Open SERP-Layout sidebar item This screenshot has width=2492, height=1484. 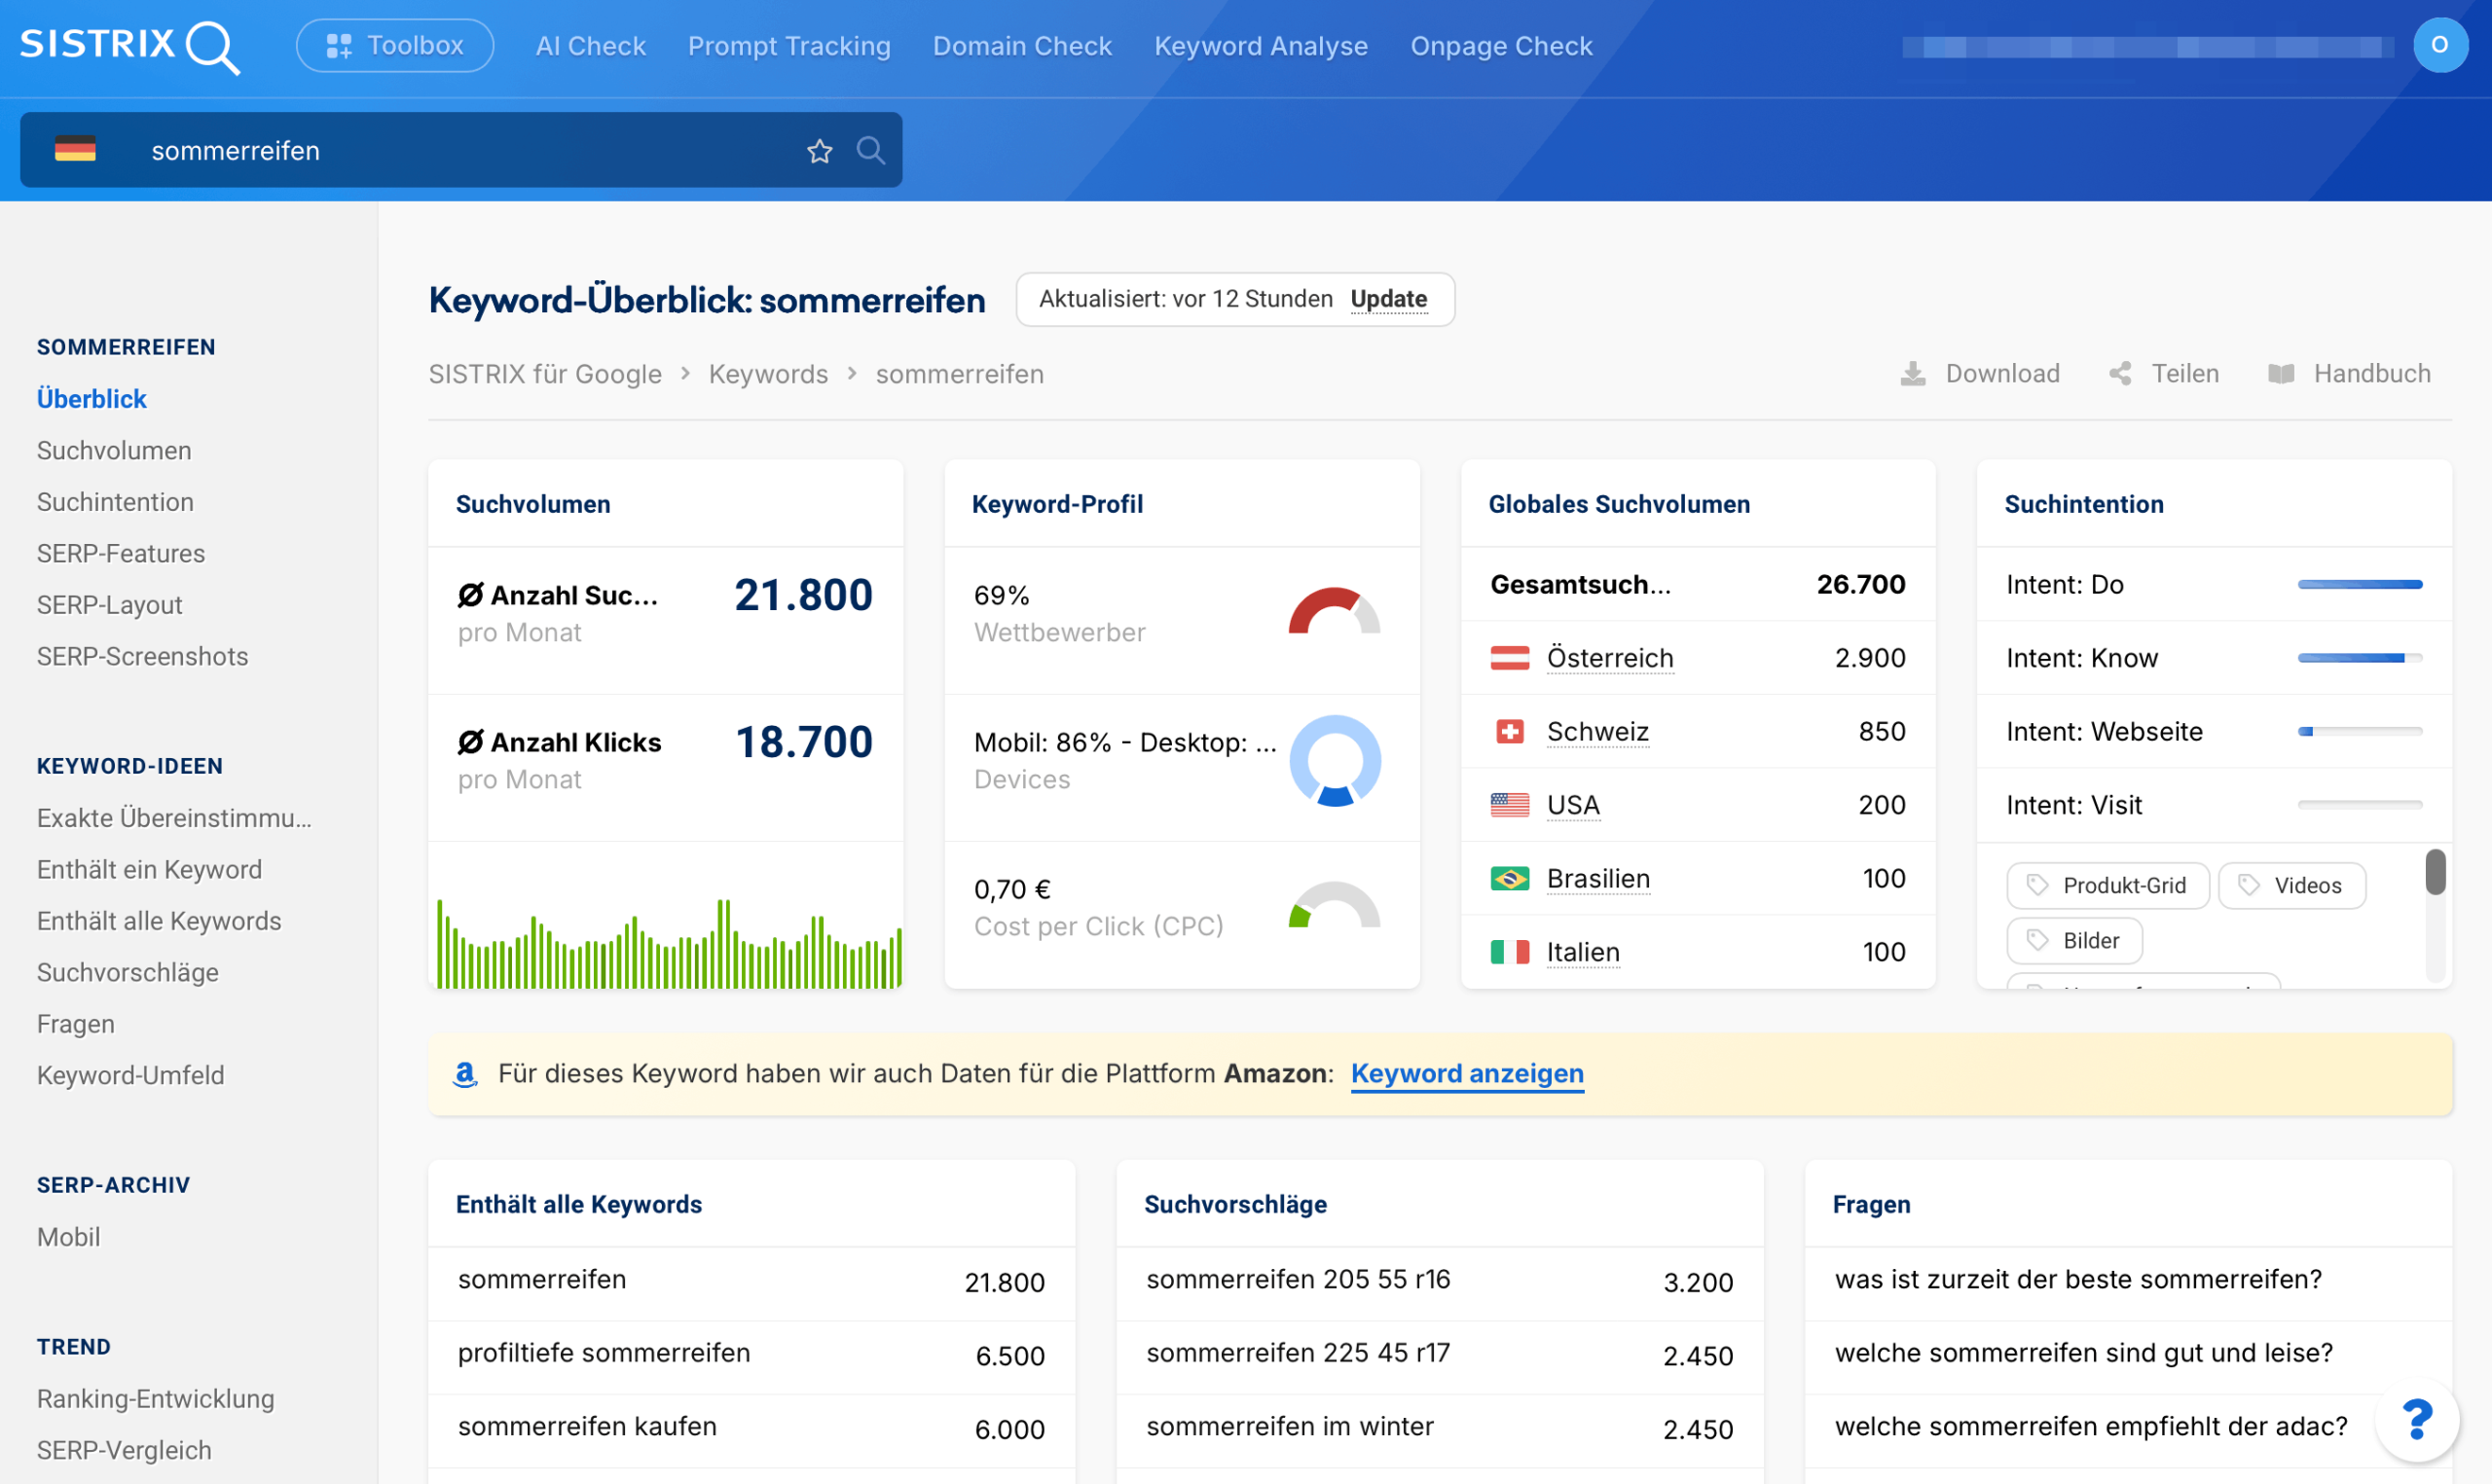tap(110, 605)
